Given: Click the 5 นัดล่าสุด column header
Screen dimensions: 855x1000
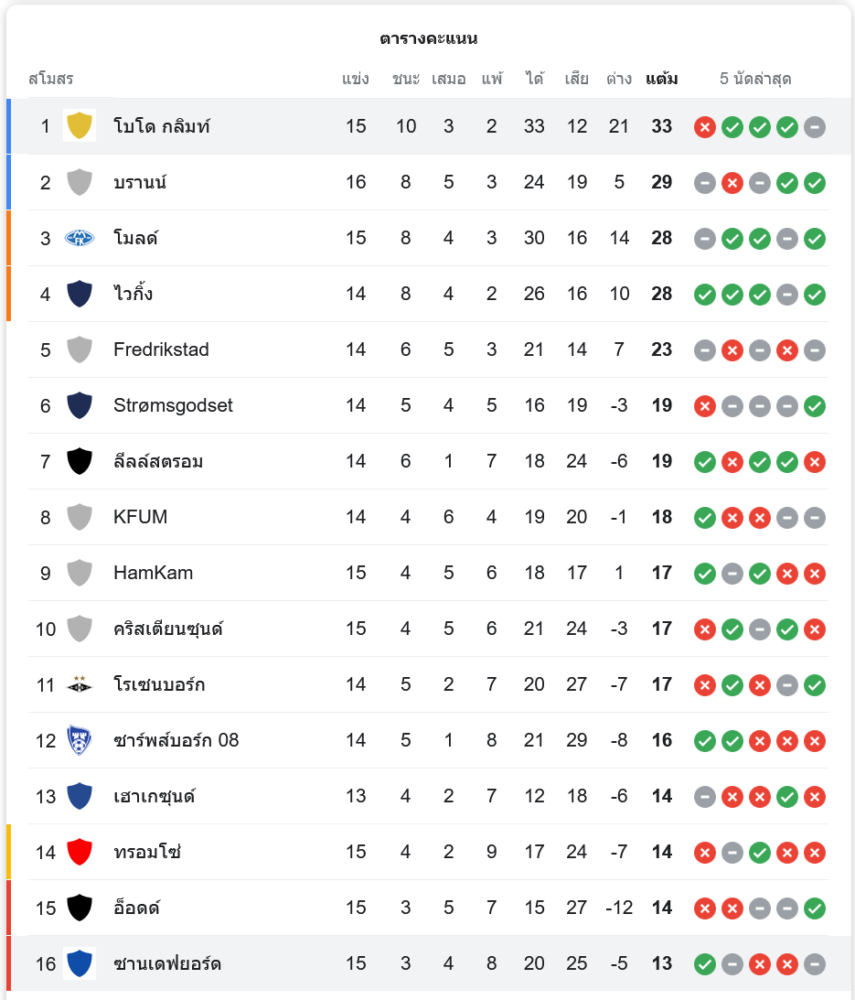Looking at the screenshot, I should 755,78.
